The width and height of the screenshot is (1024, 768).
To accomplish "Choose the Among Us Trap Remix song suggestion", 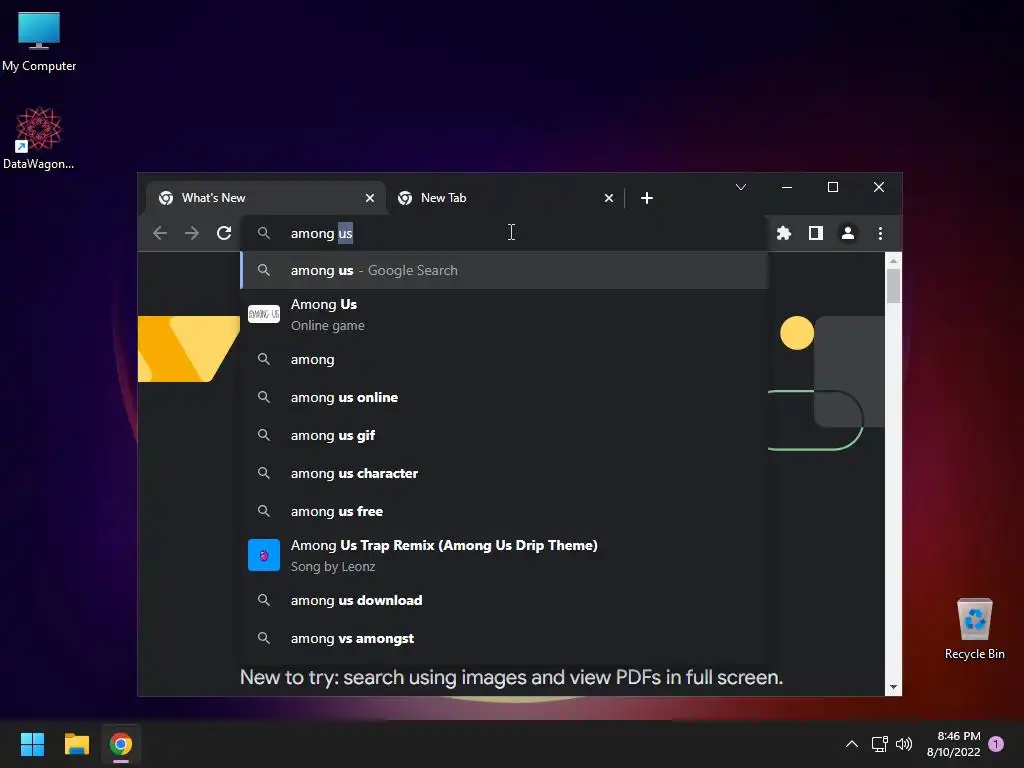I will (505, 555).
